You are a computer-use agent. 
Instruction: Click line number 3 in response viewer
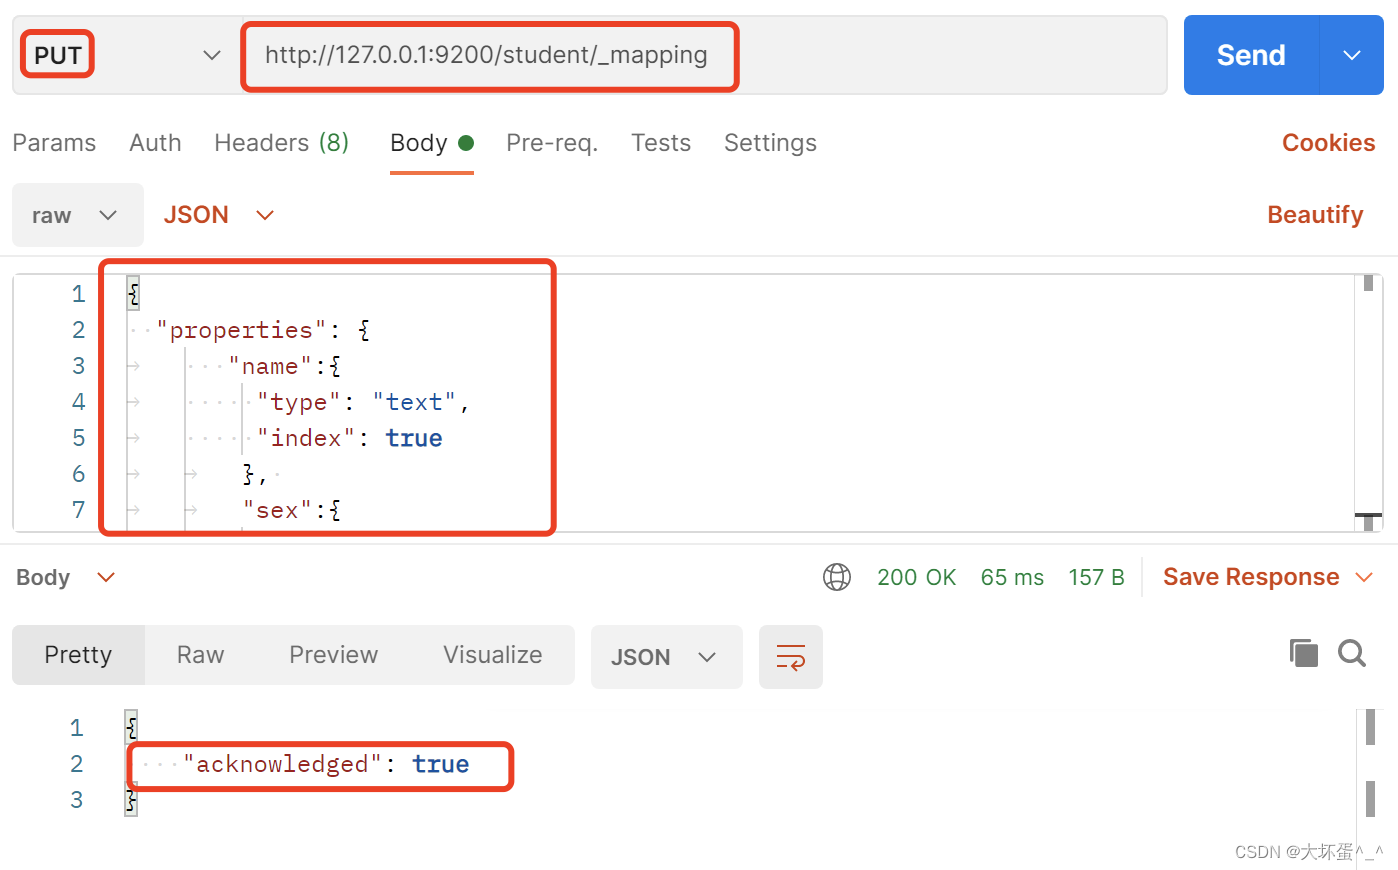click(76, 800)
